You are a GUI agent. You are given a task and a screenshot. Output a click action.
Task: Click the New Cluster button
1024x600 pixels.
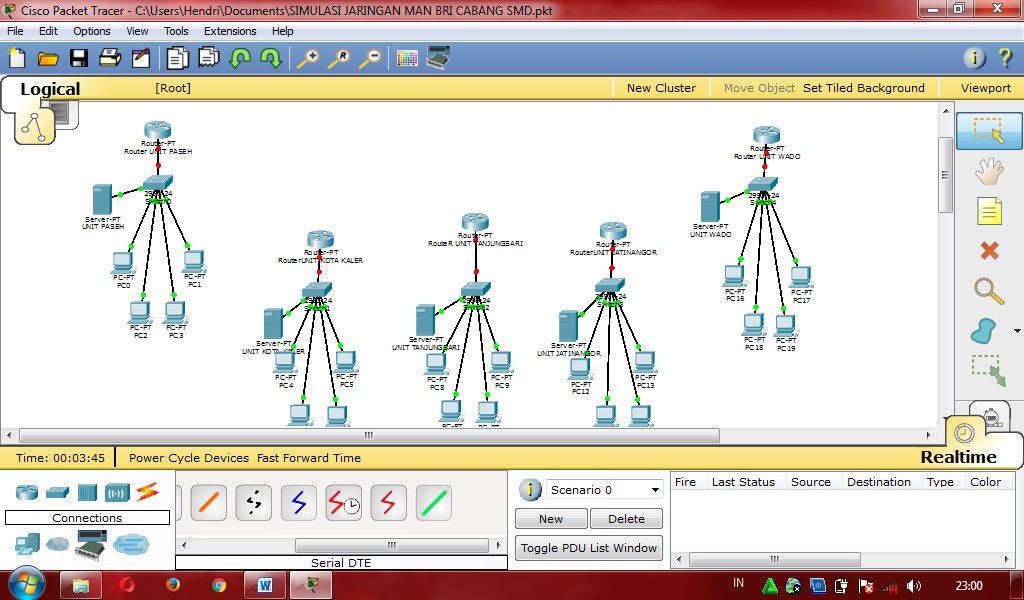661,87
